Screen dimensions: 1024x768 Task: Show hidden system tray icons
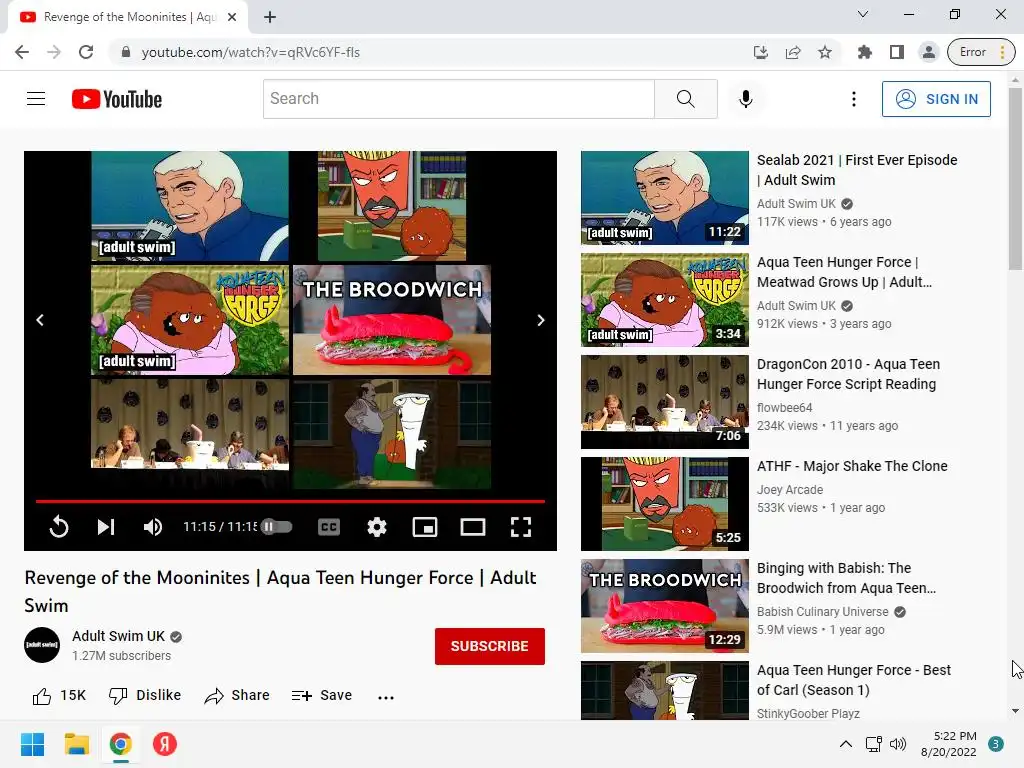(x=846, y=744)
